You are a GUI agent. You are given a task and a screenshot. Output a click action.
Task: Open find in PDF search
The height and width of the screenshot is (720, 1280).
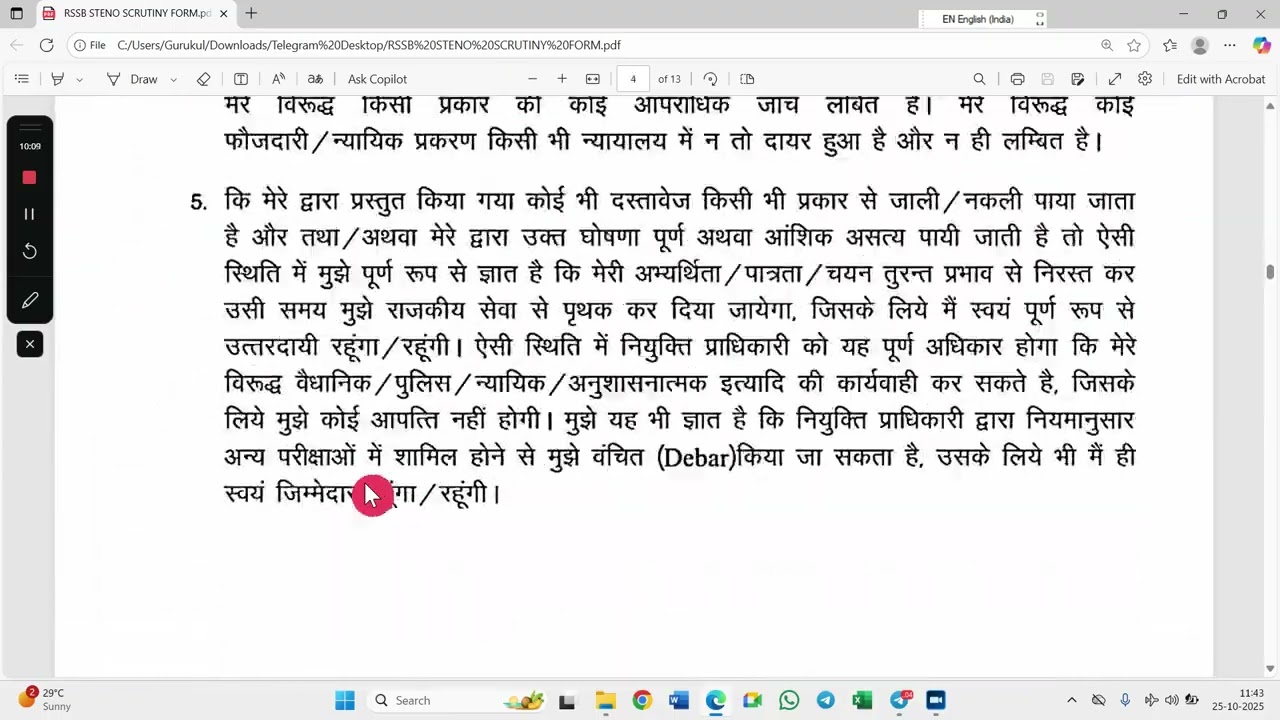tap(979, 79)
